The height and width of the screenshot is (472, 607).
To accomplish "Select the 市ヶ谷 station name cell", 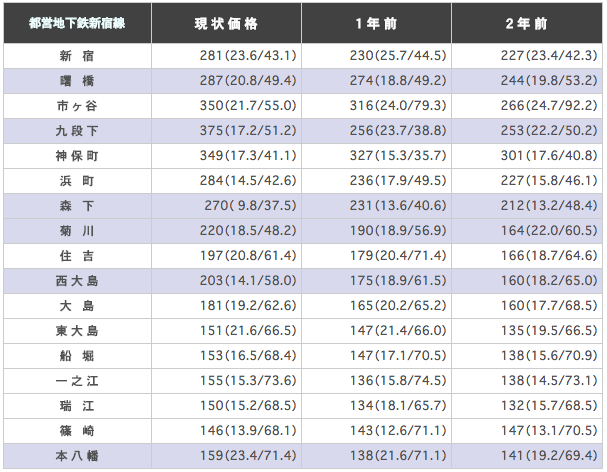I will (77, 106).
